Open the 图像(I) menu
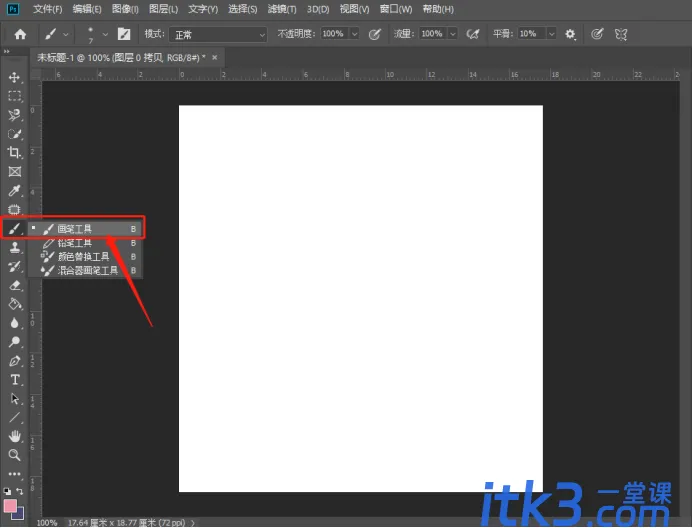Image resolution: width=692 pixels, height=528 pixels. [x=125, y=9]
